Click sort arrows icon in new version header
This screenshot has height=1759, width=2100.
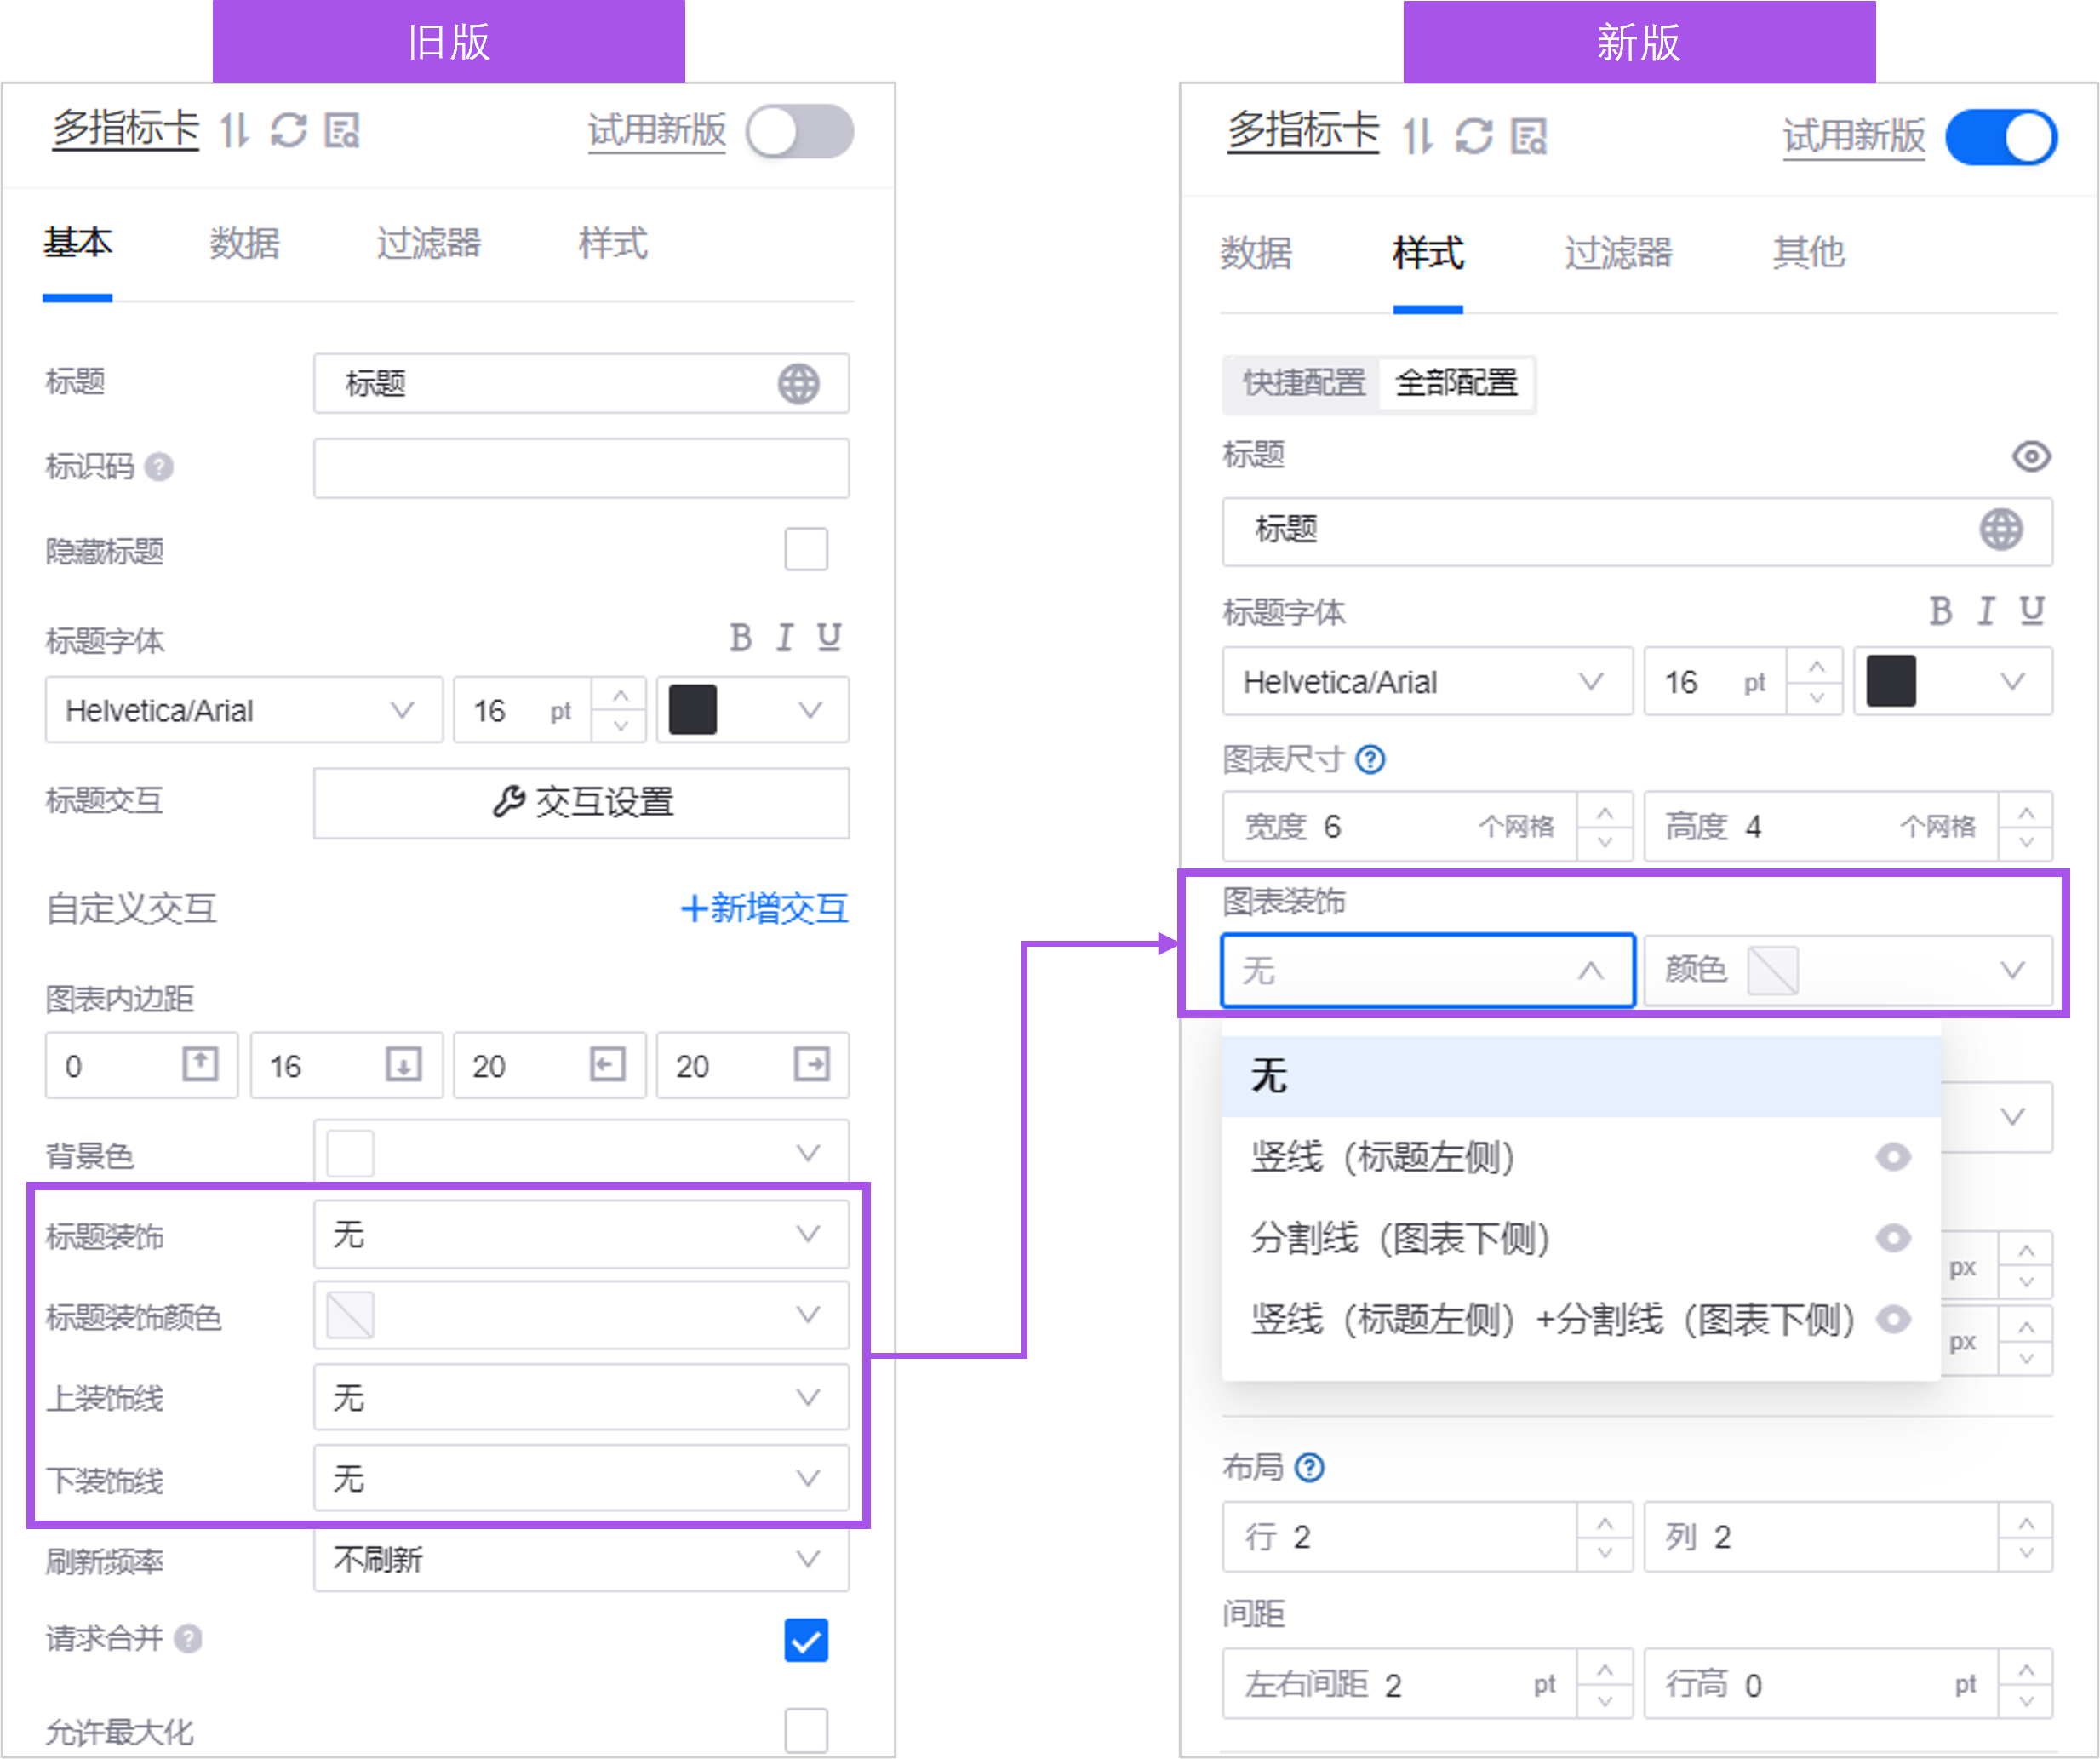[x=1417, y=136]
